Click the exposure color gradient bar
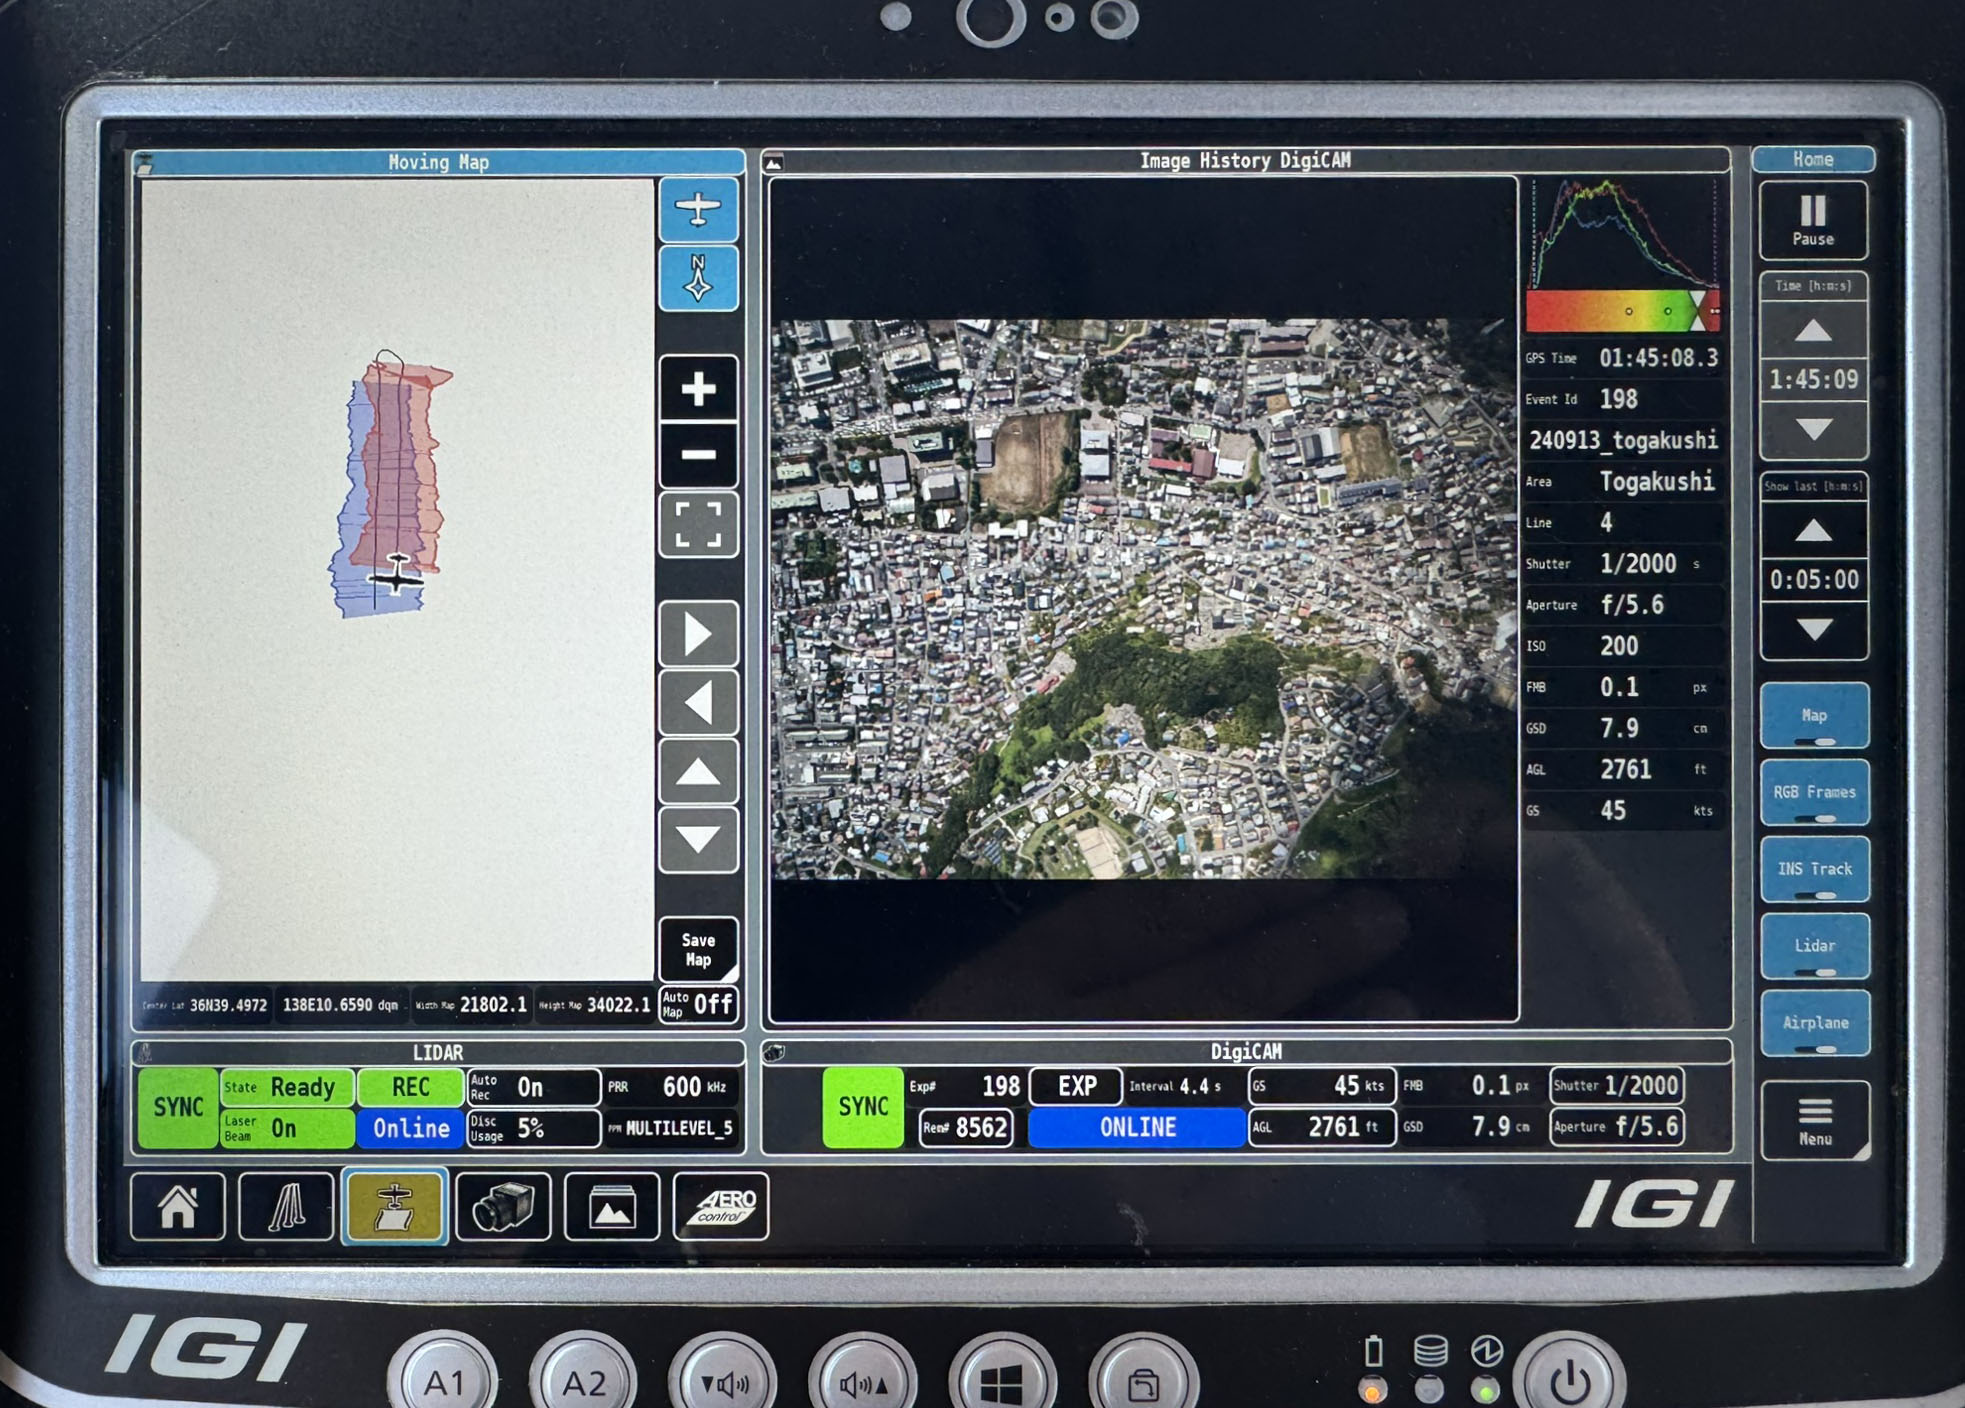The image size is (1965, 1408). coord(1622,311)
